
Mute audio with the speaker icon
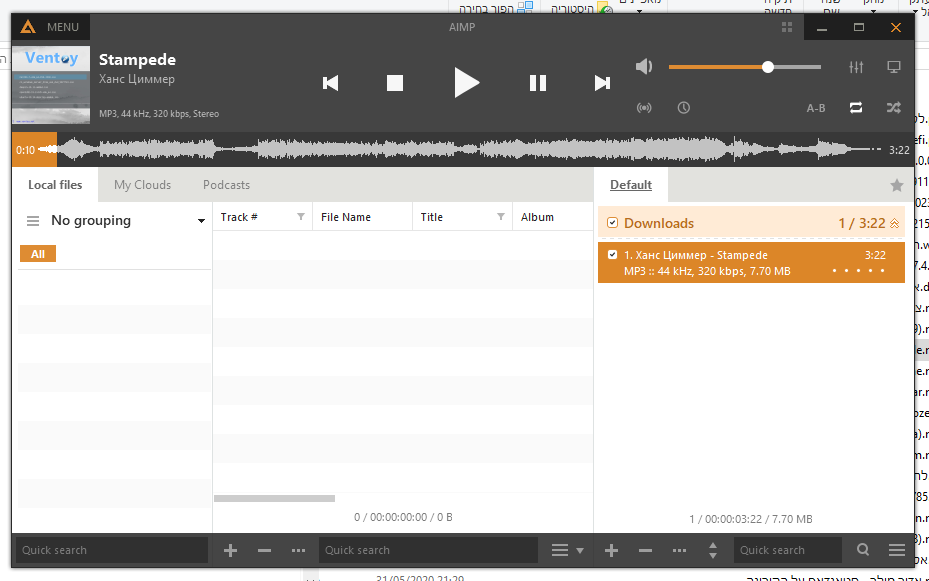click(x=644, y=66)
